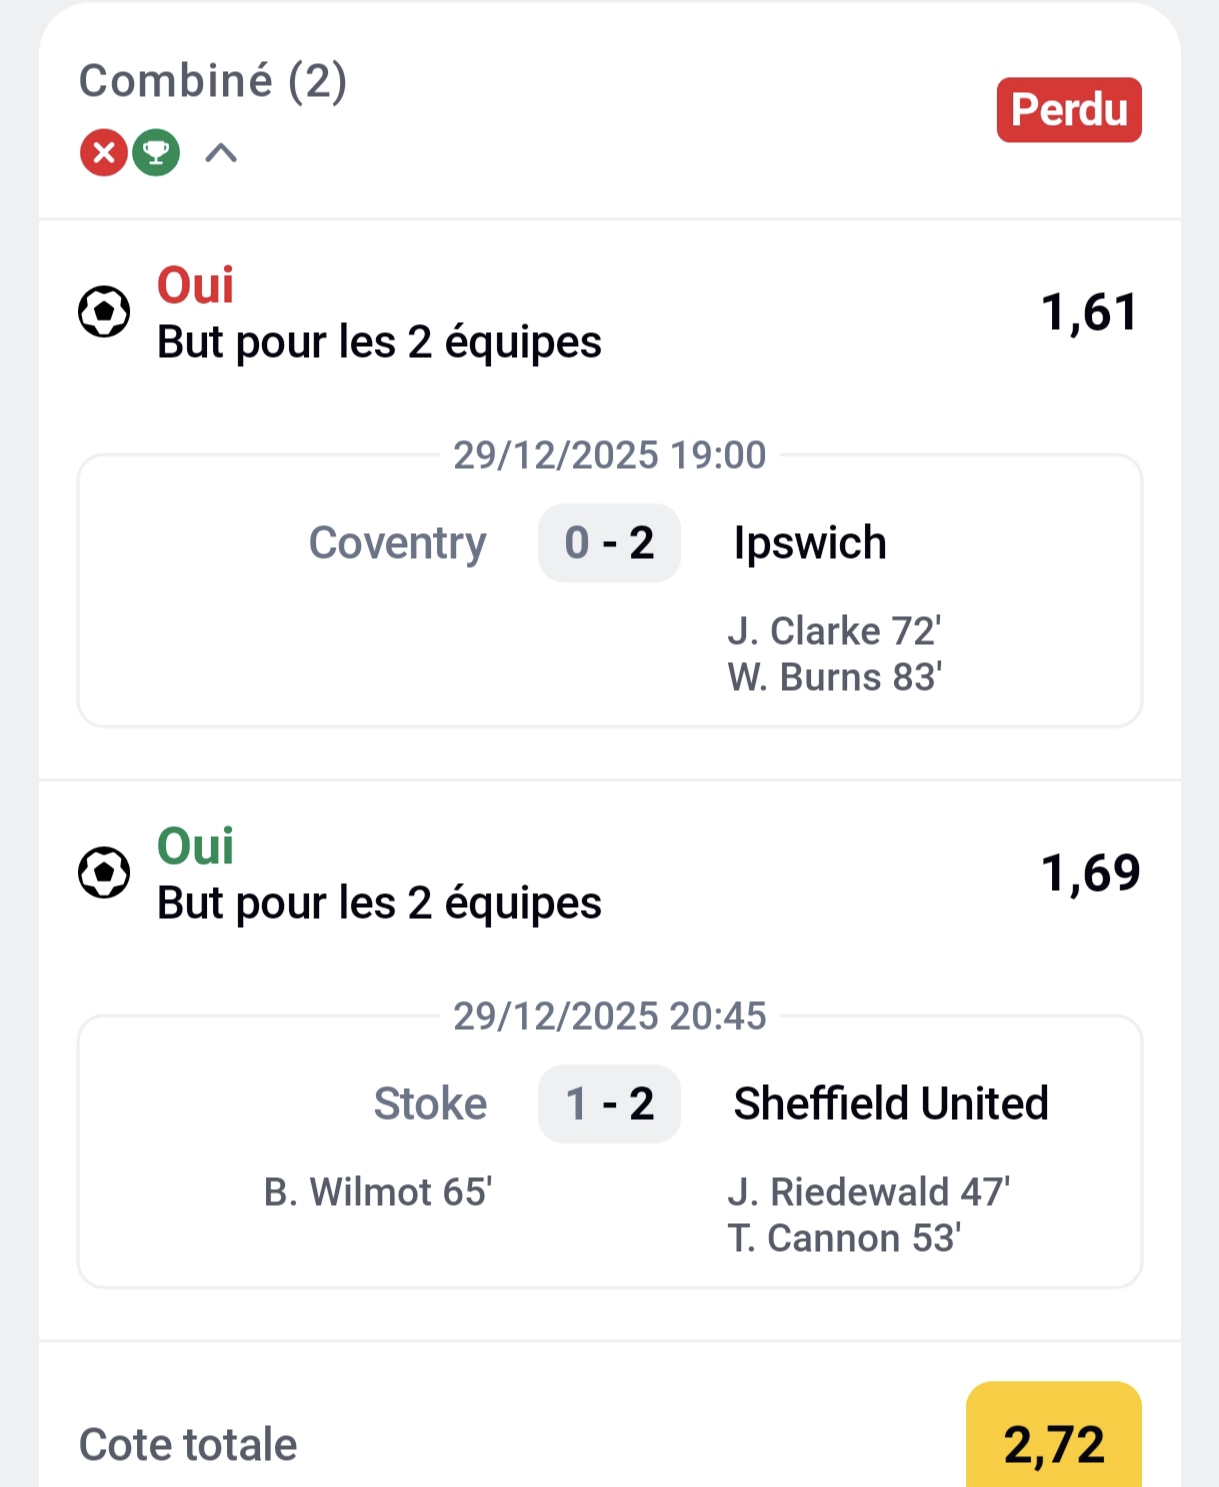This screenshot has width=1219, height=1487.
Task: Click the 0 - 2 score box
Action: coord(609,543)
